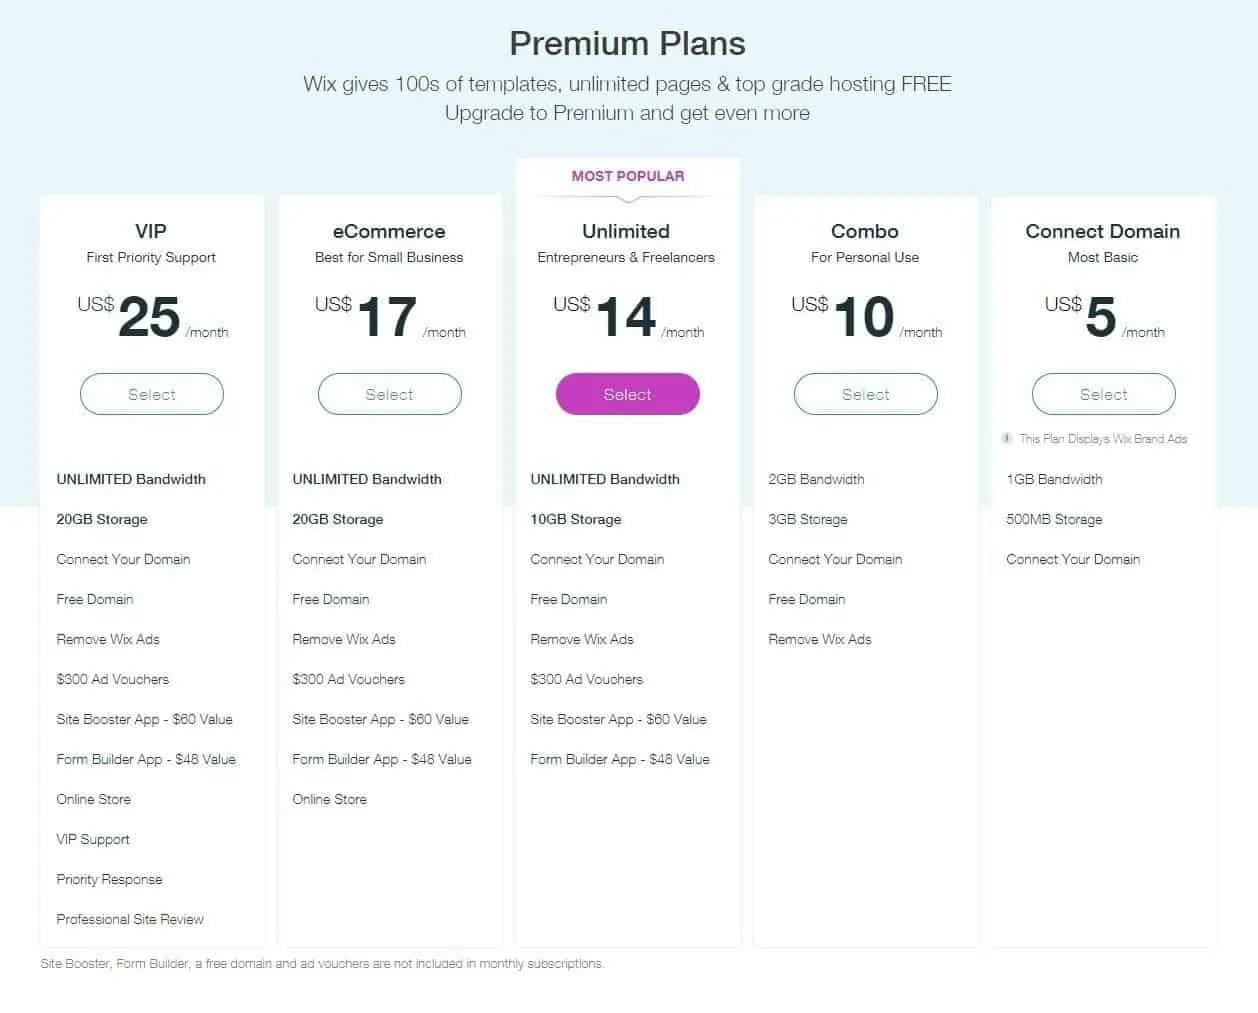Click the Combo plan heading
The width and height of the screenshot is (1258, 1013).
coord(865,231)
